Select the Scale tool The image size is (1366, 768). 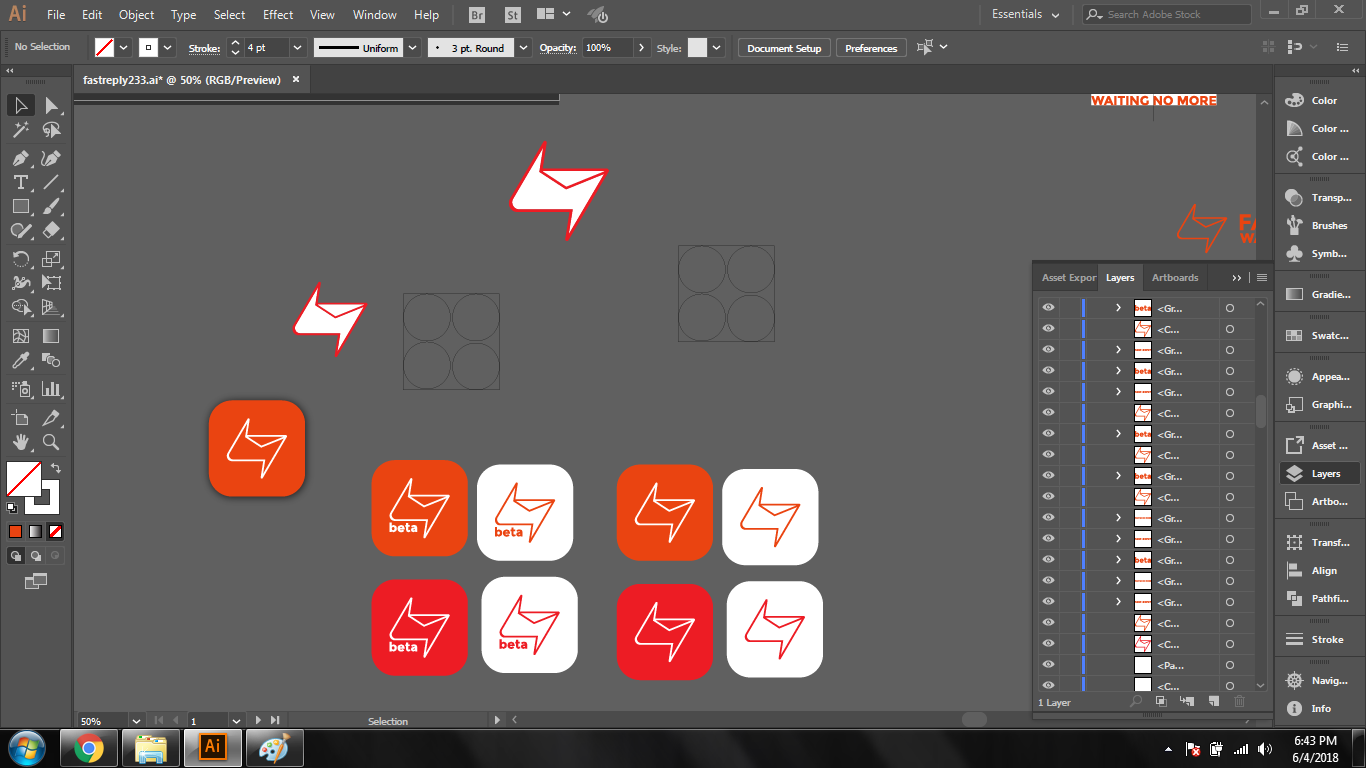(51, 259)
